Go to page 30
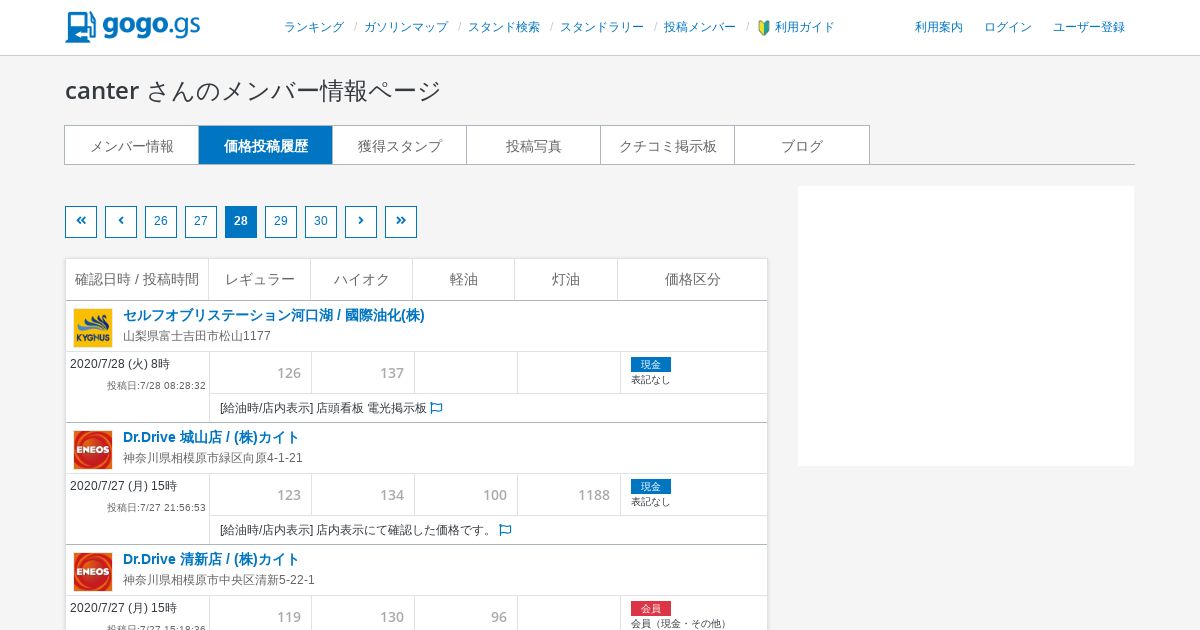 321,222
